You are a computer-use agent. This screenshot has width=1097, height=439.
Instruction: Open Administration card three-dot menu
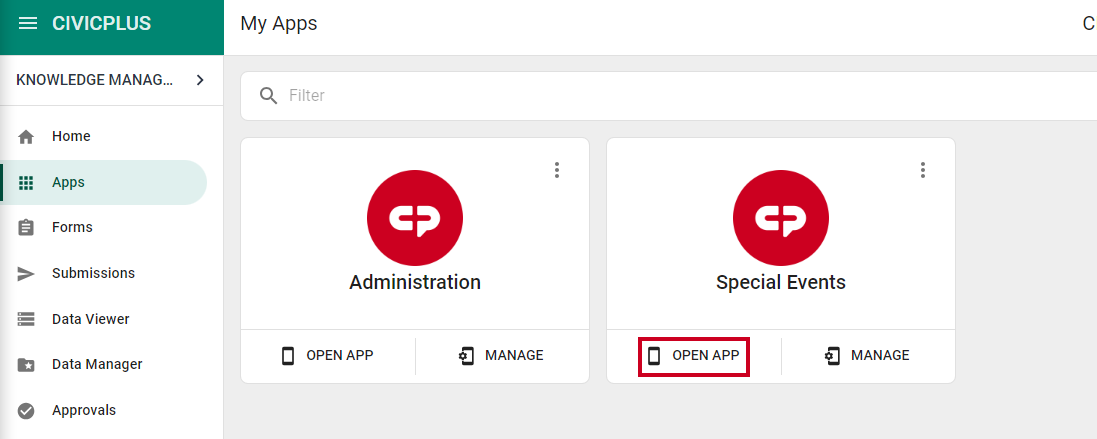557,169
